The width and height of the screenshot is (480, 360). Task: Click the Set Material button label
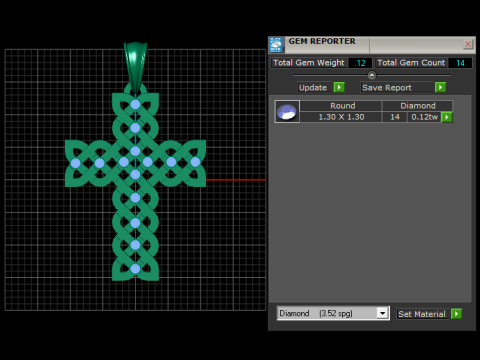422,314
